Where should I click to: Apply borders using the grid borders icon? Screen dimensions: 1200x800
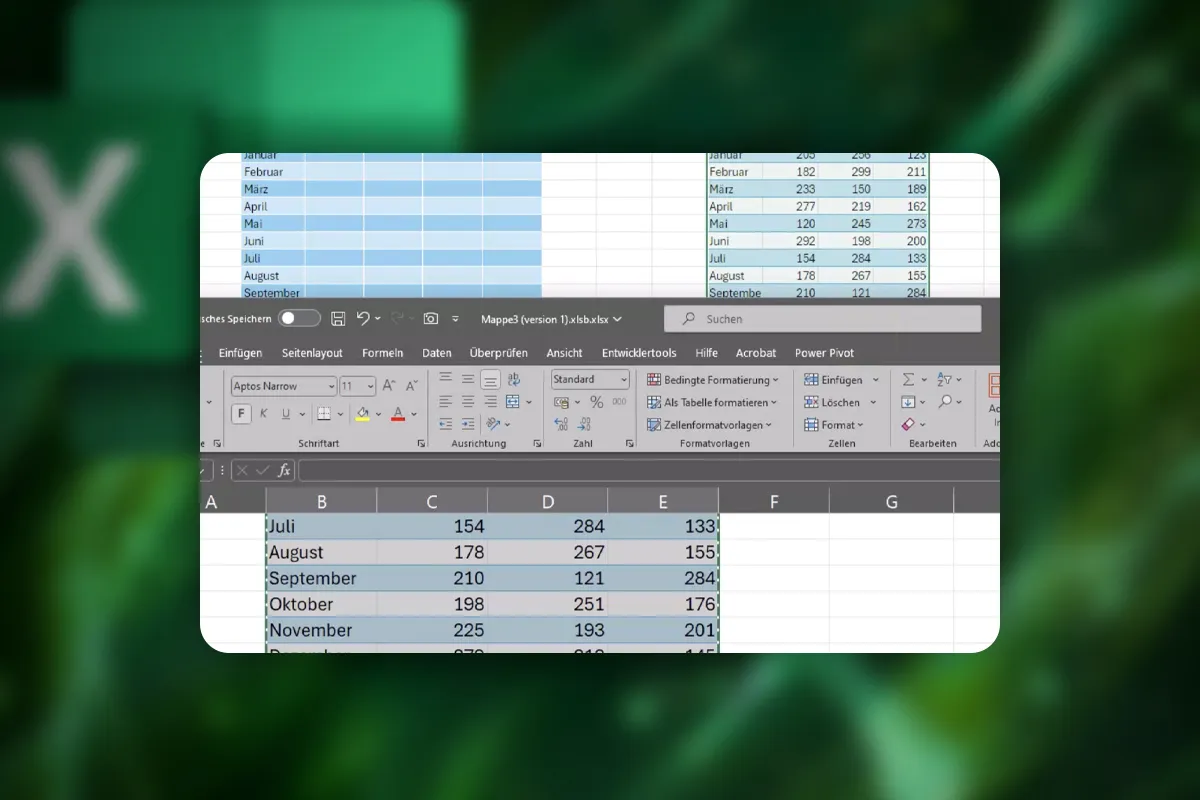point(324,414)
